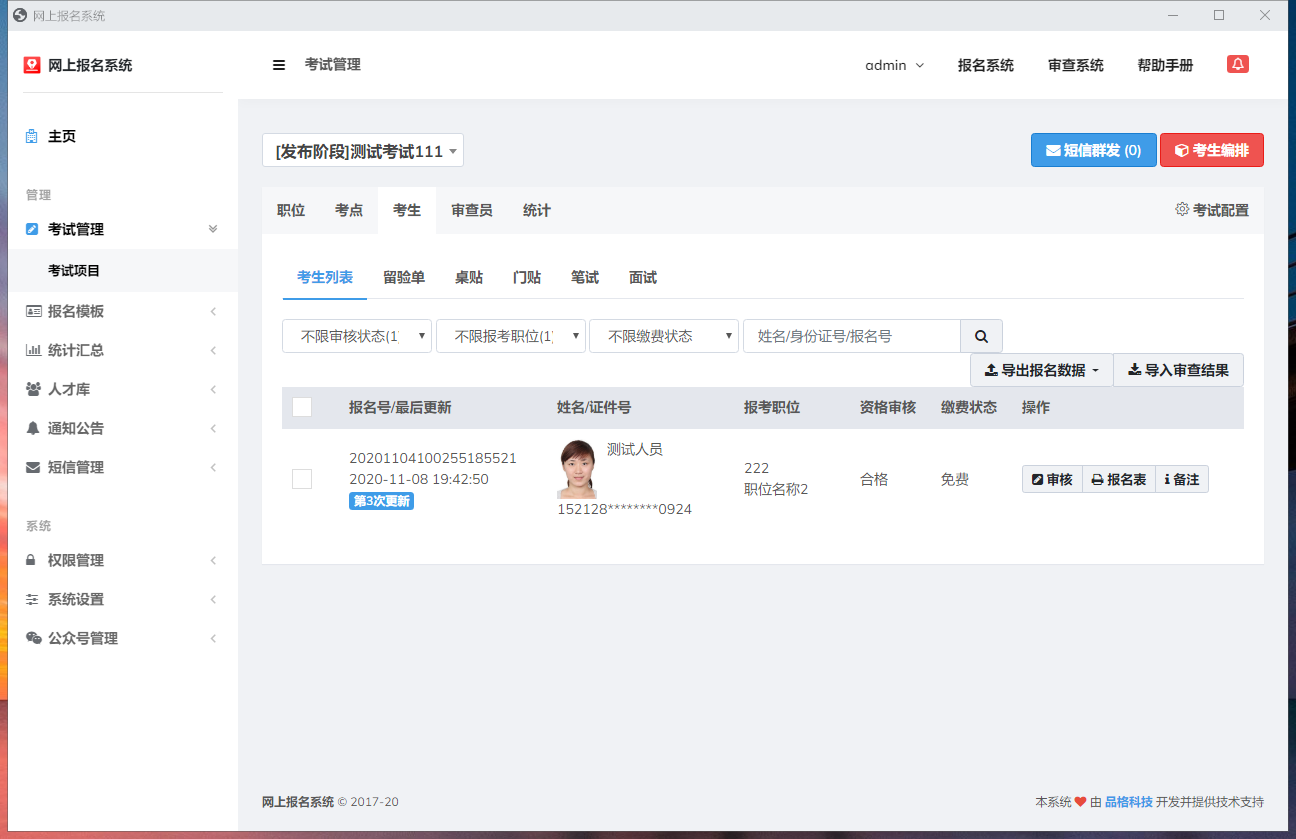This screenshot has width=1296, height=839.
Task: Check the select-all checkbox in table header
Action: [302, 407]
